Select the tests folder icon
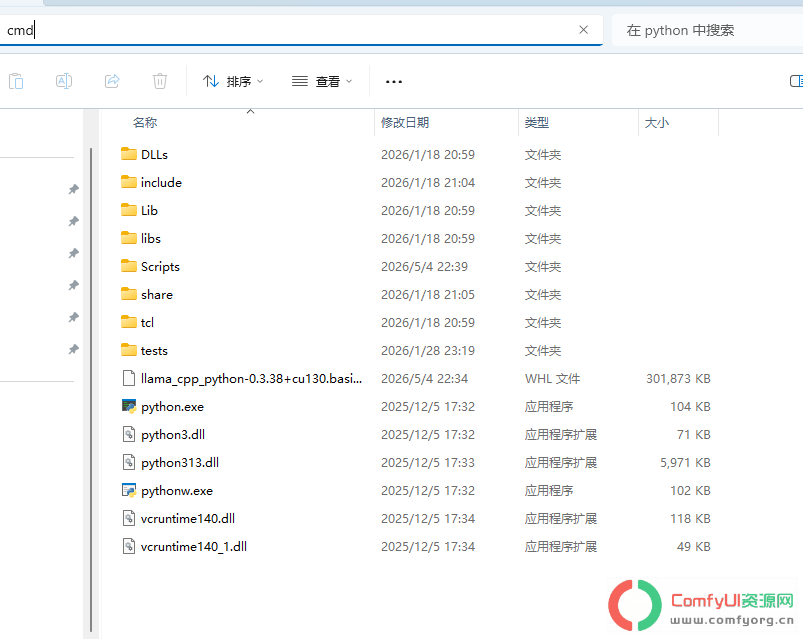This screenshot has height=639, width=803. pos(129,350)
